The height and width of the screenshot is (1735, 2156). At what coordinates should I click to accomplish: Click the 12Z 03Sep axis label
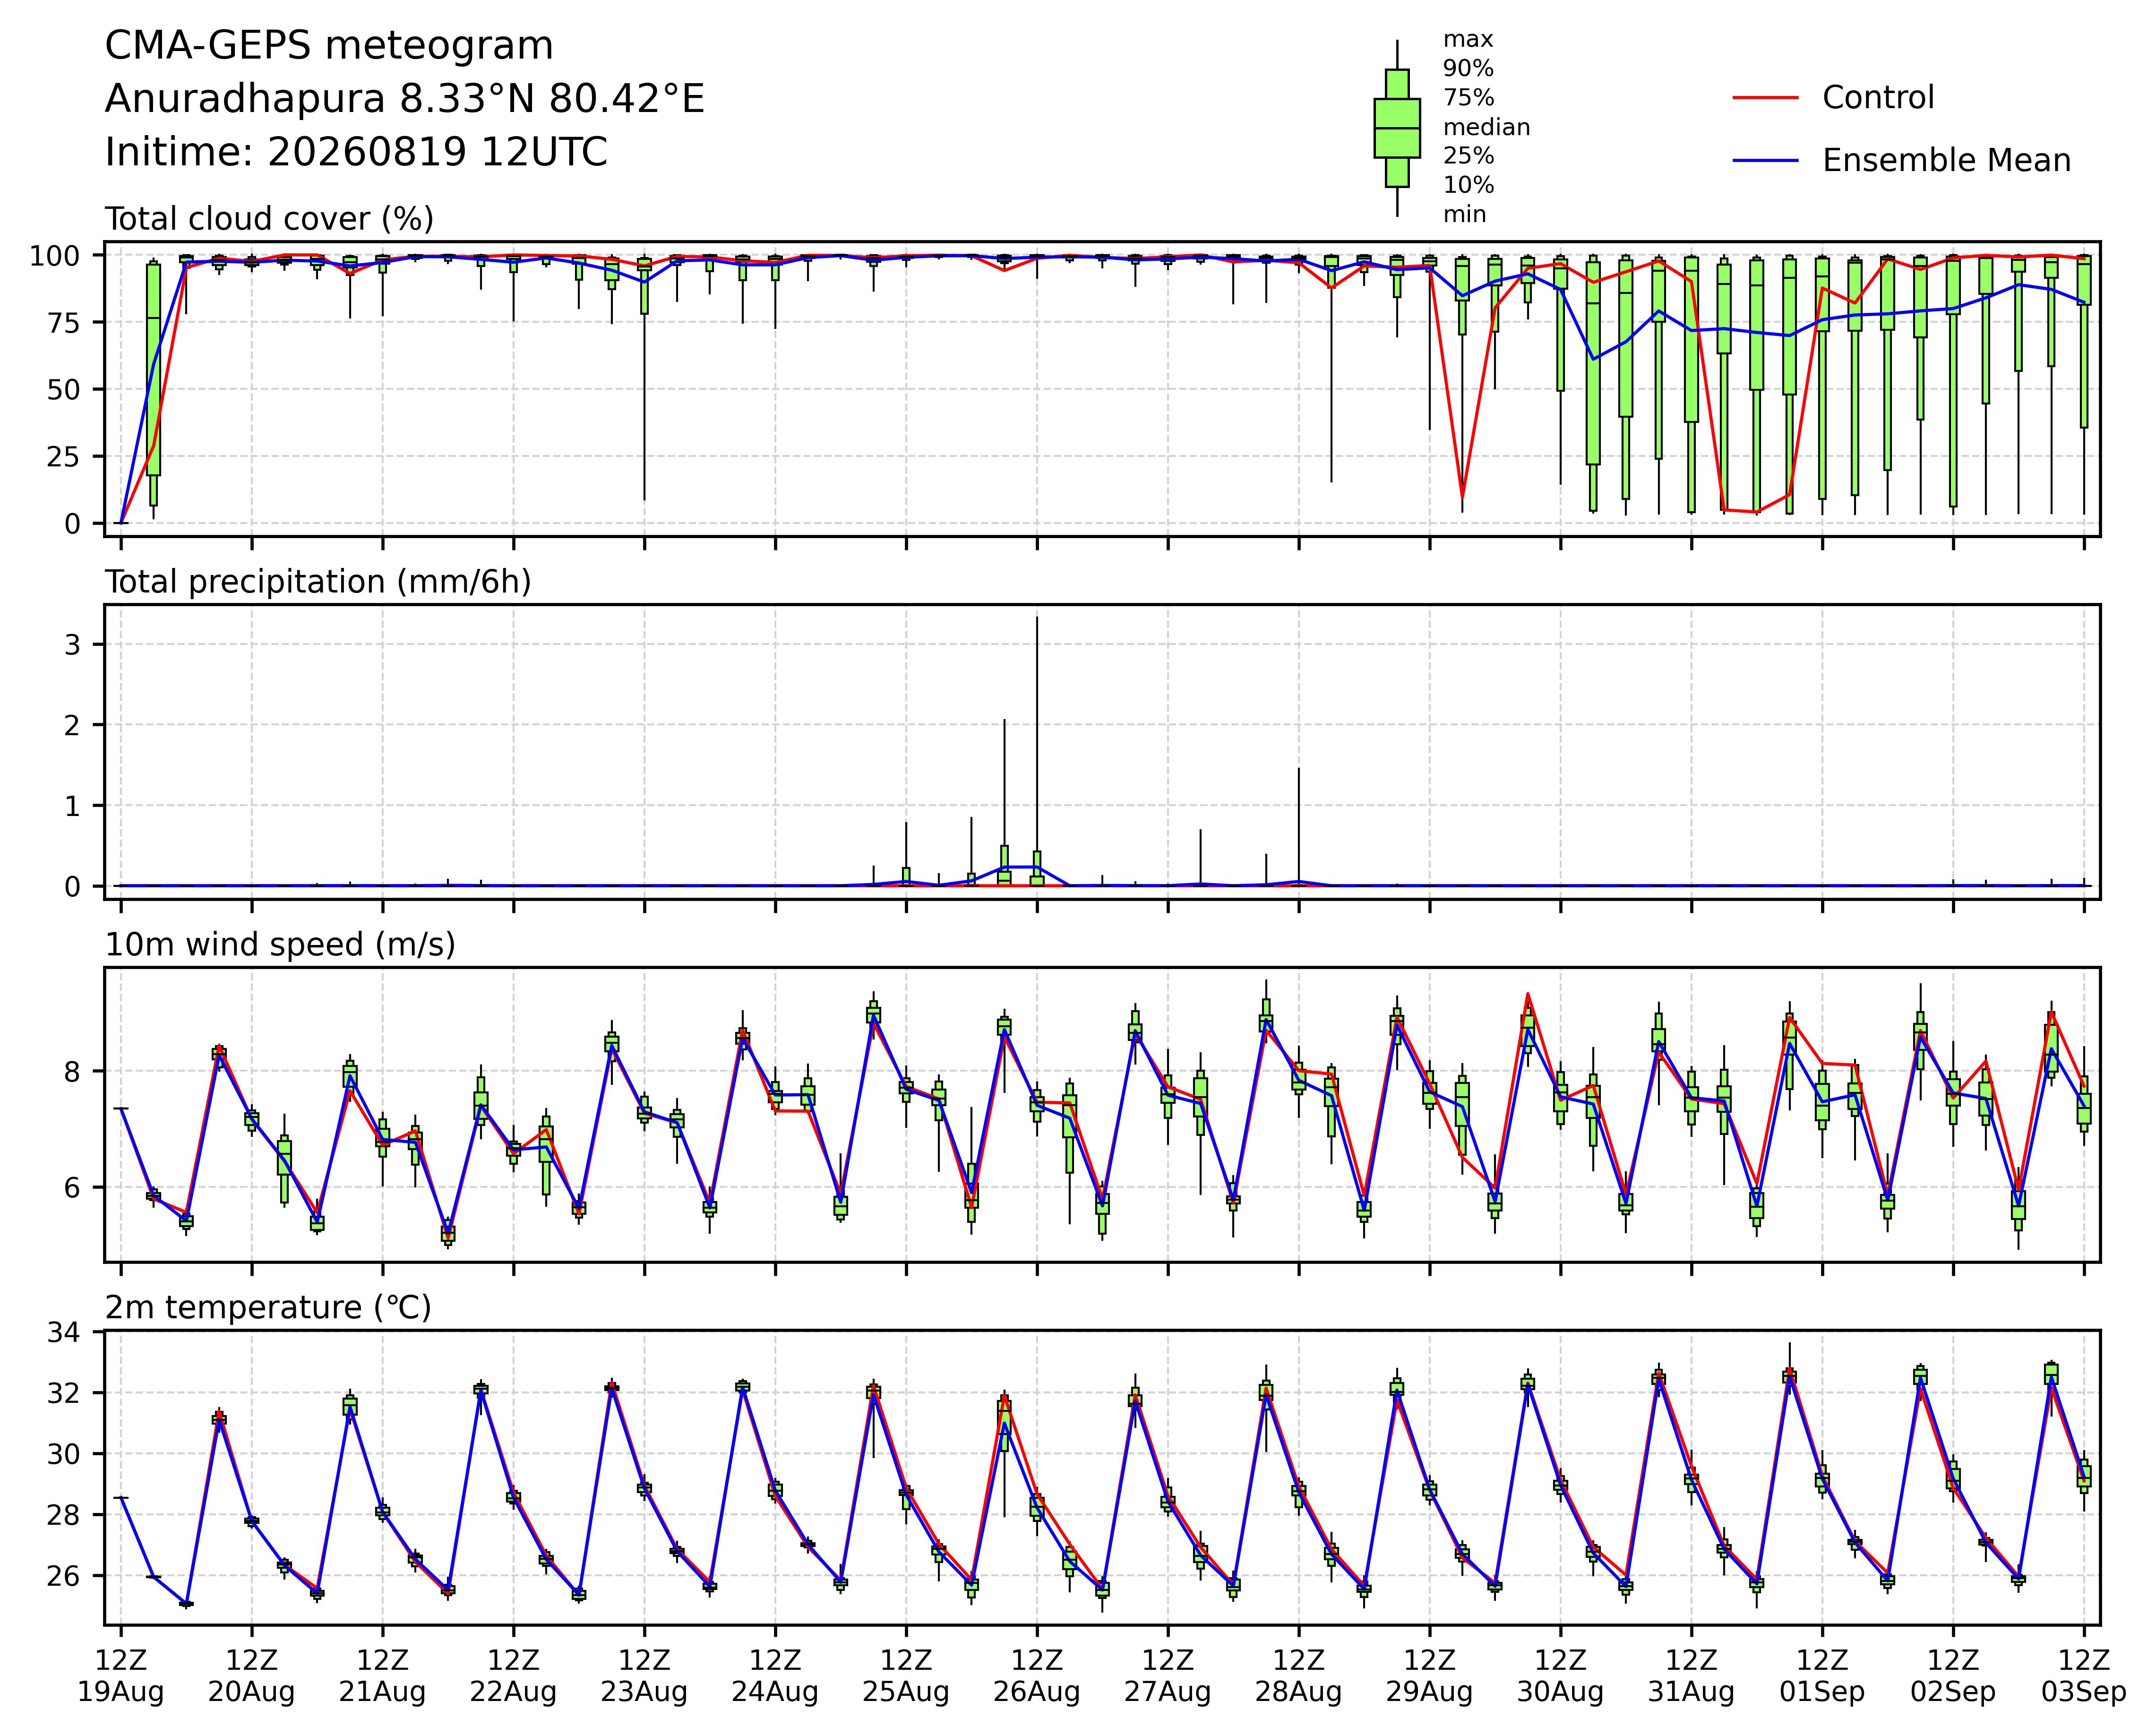(2084, 1677)
